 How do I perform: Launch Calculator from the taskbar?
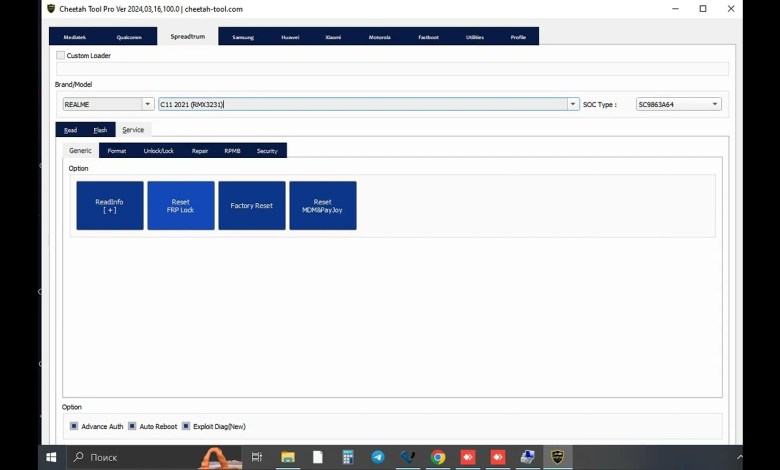[348, 457]
